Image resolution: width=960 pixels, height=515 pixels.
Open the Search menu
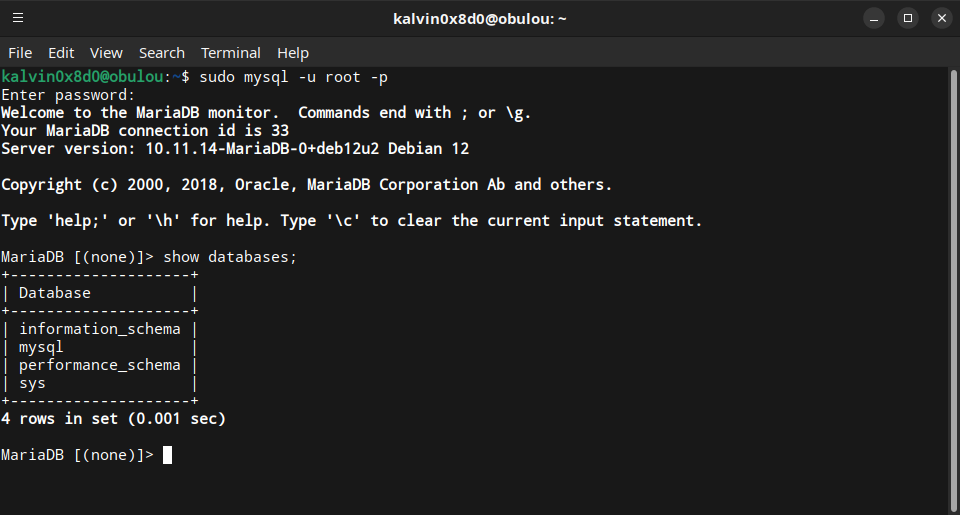click(x=161, y=53)
